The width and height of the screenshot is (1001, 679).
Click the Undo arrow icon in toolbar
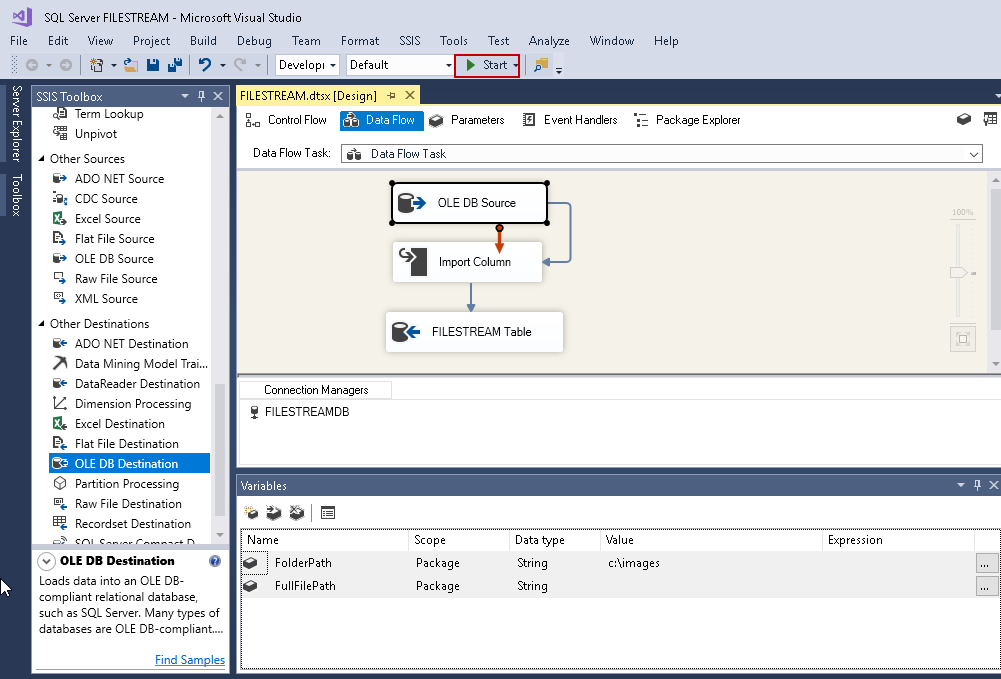(205, 65)
